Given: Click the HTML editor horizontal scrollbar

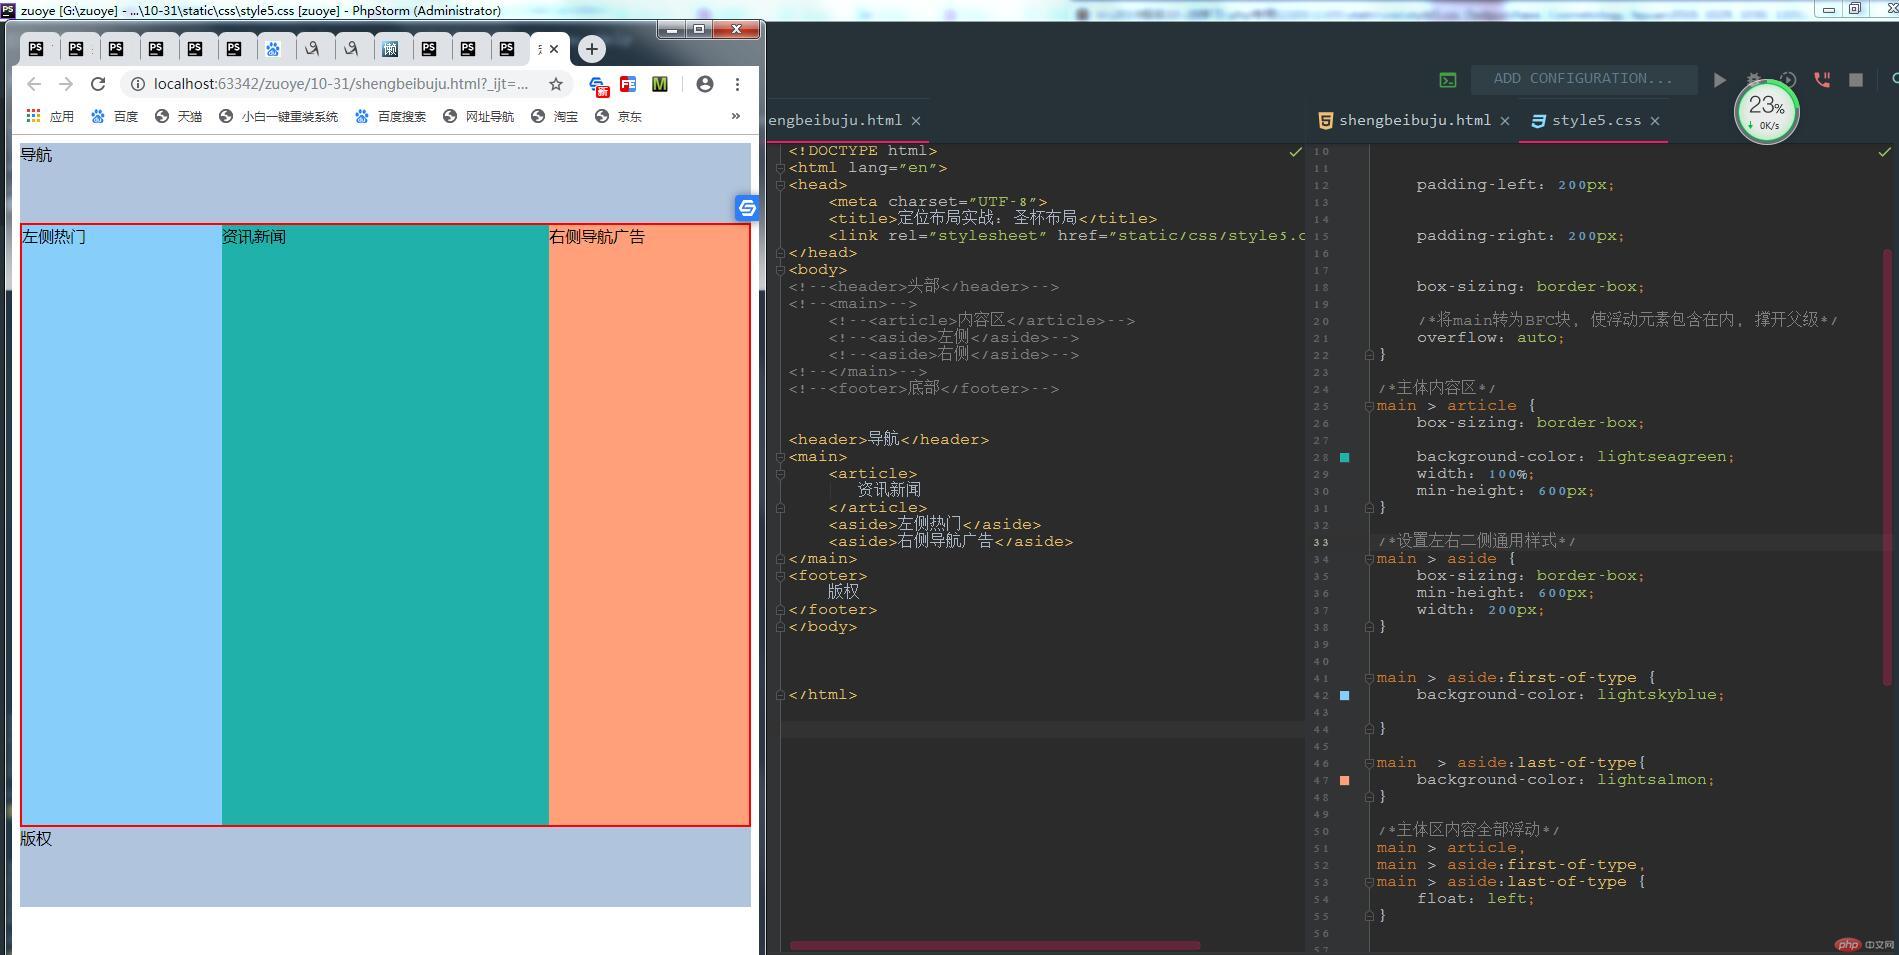Looking at the screenshot, I should [994, 945].
